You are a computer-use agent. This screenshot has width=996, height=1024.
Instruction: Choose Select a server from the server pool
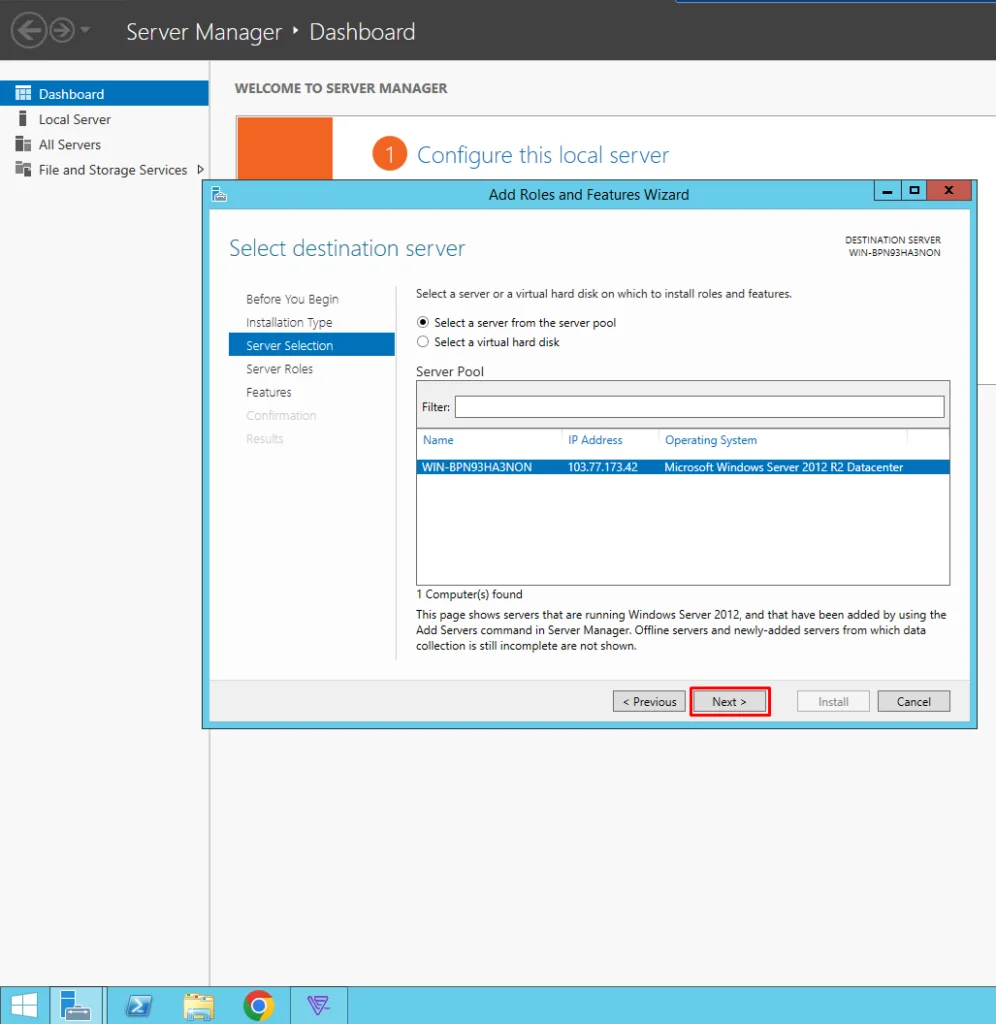coord(423,322)
